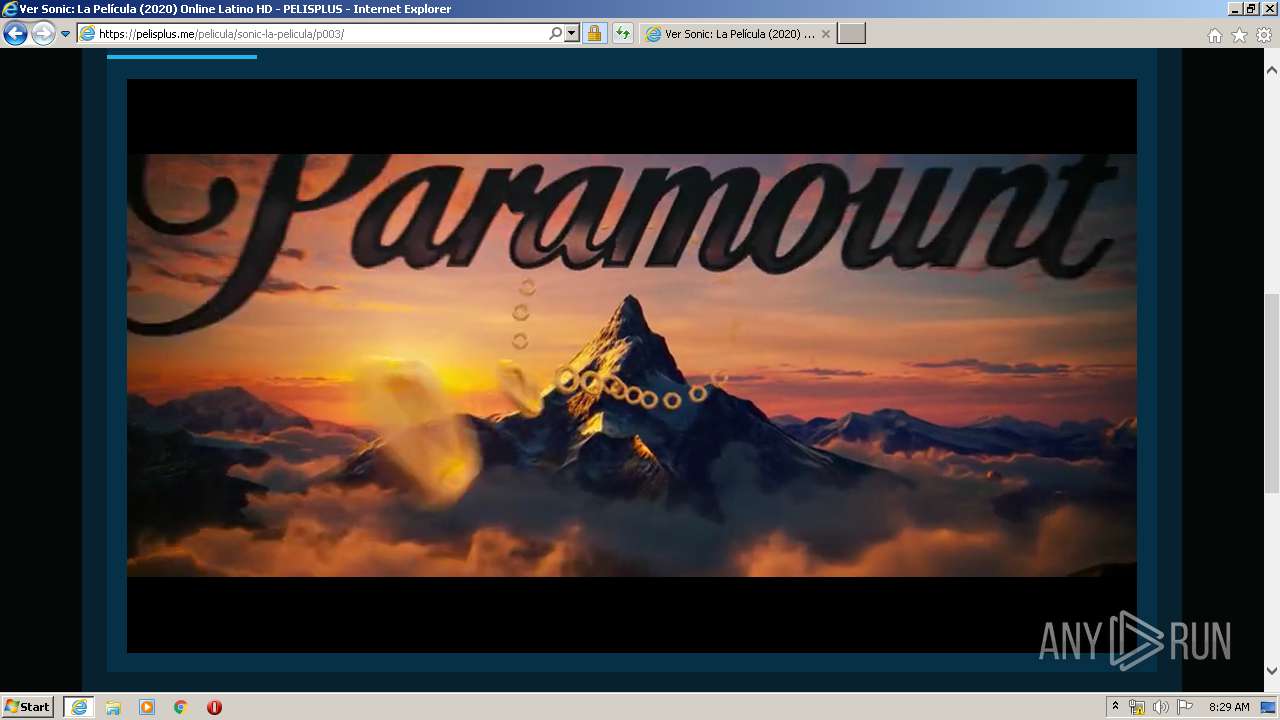The height and width of the screenshot is (720, 1280).
Task: Select the pelisplus.me address bar URL
Action: tap(221, 34)
